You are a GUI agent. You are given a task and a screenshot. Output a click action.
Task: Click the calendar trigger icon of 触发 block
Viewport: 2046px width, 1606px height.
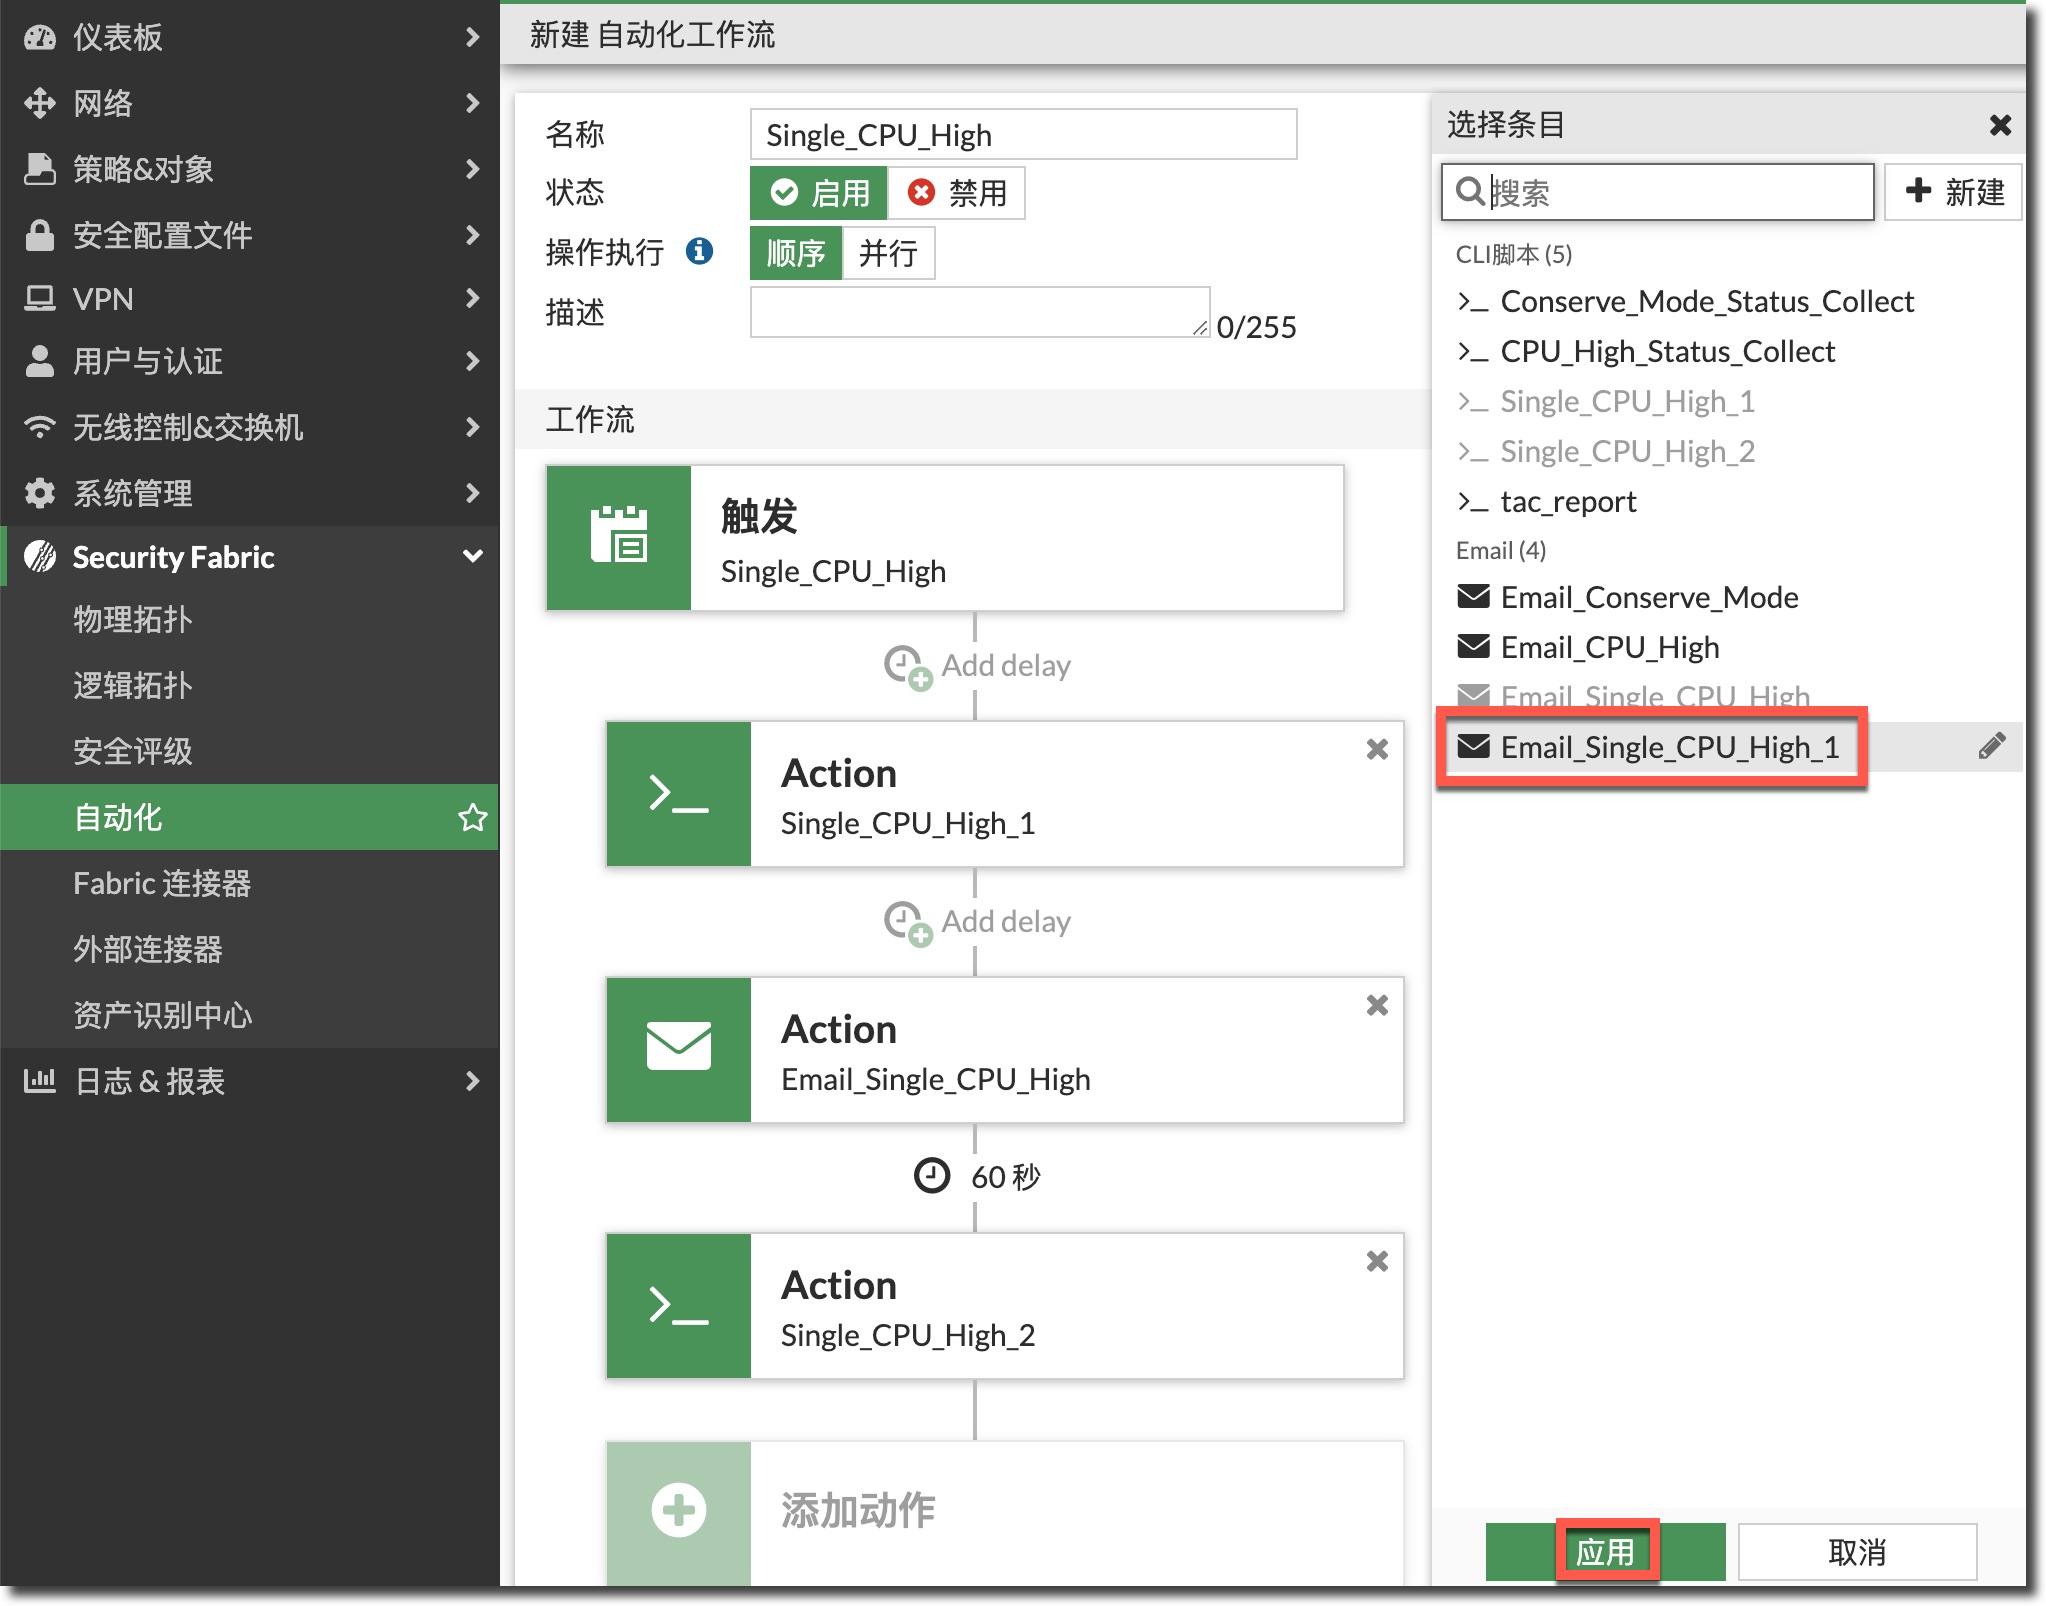pyautogui.click(x=619, y=537)
